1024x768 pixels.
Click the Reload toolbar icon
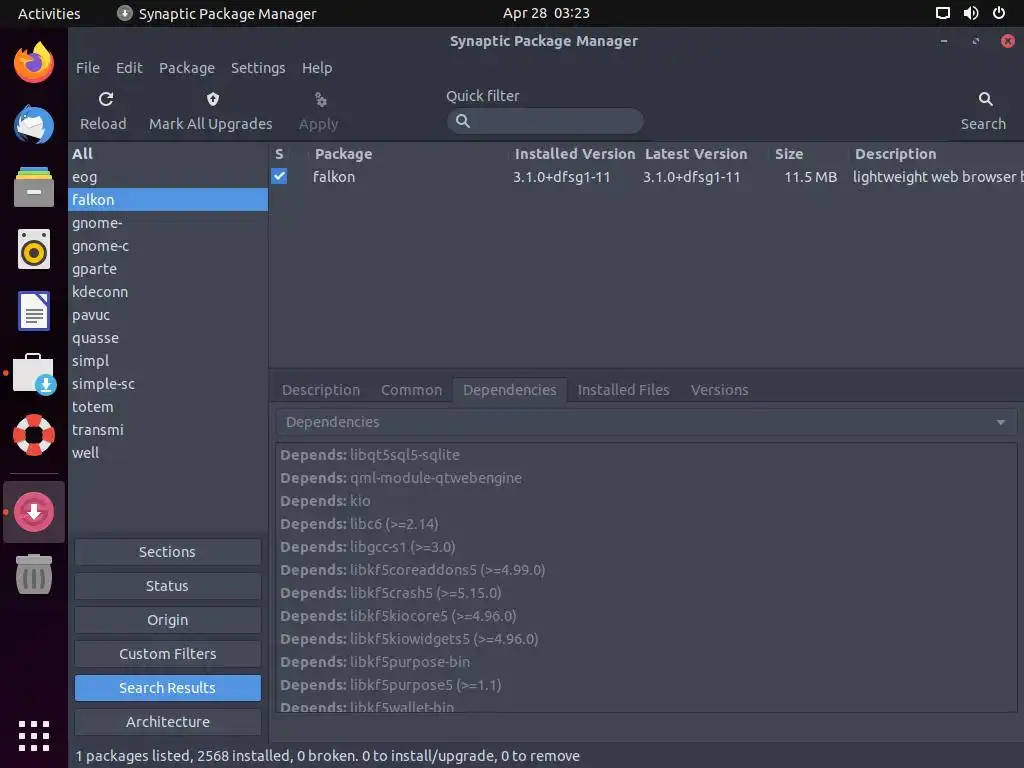click(x=106, y=99)
